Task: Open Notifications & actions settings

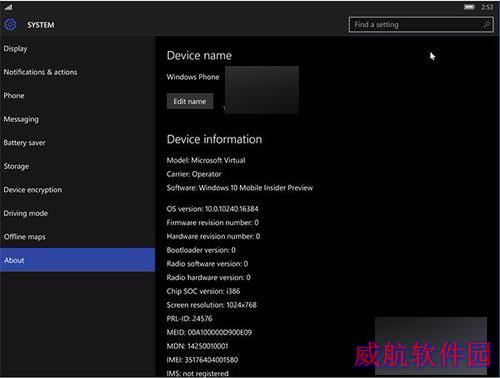Action: click(x=77, y=72)
